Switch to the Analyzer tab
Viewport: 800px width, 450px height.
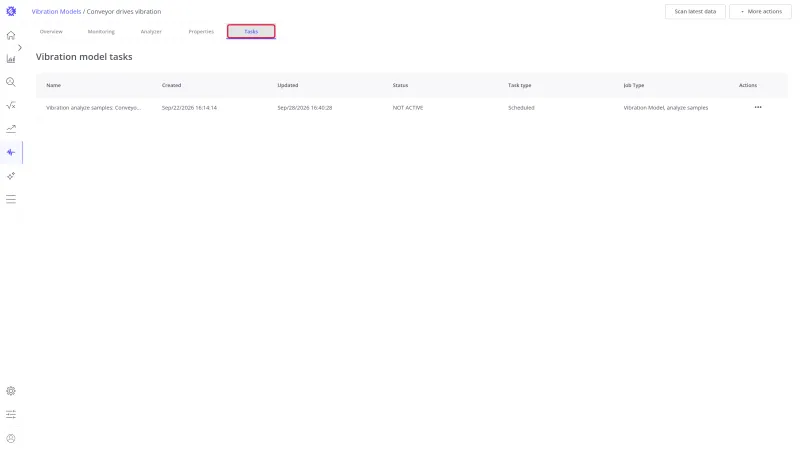point(151,32)
